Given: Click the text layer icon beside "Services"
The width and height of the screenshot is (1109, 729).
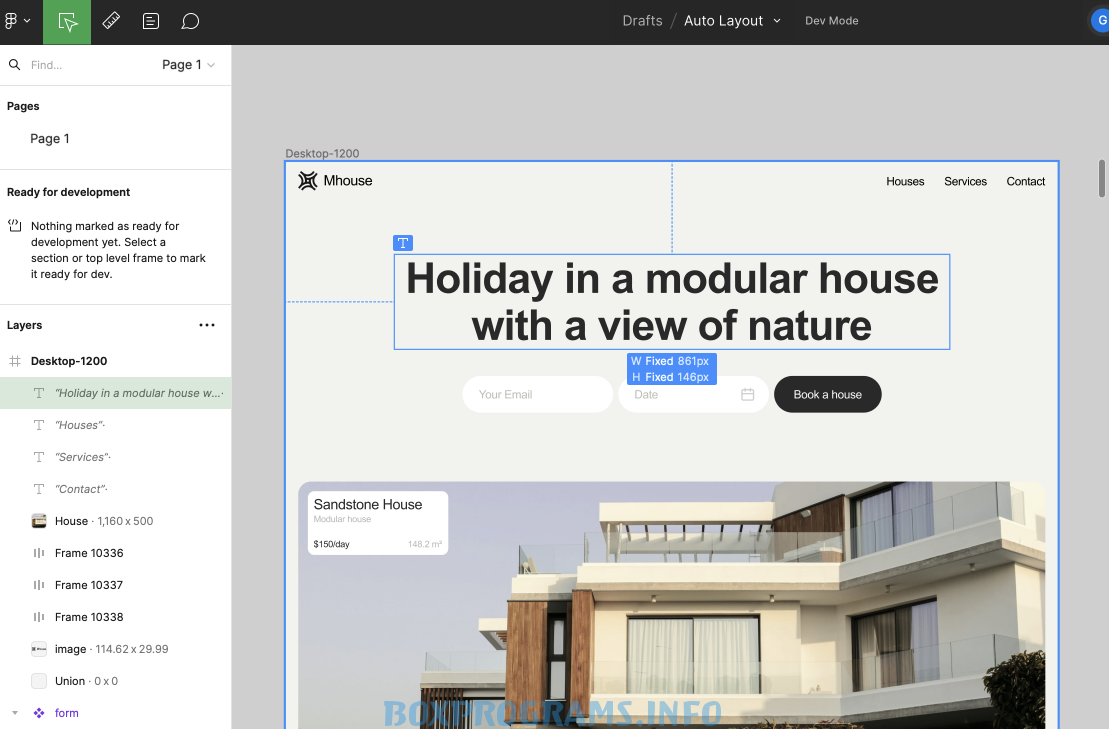Looking at the screenshot, I should point(39,457).
